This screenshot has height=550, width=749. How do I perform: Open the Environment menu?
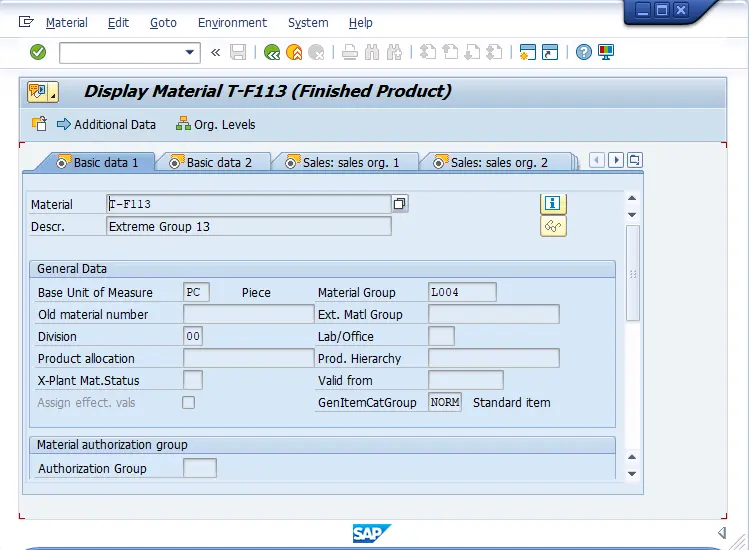coord(232,22)
